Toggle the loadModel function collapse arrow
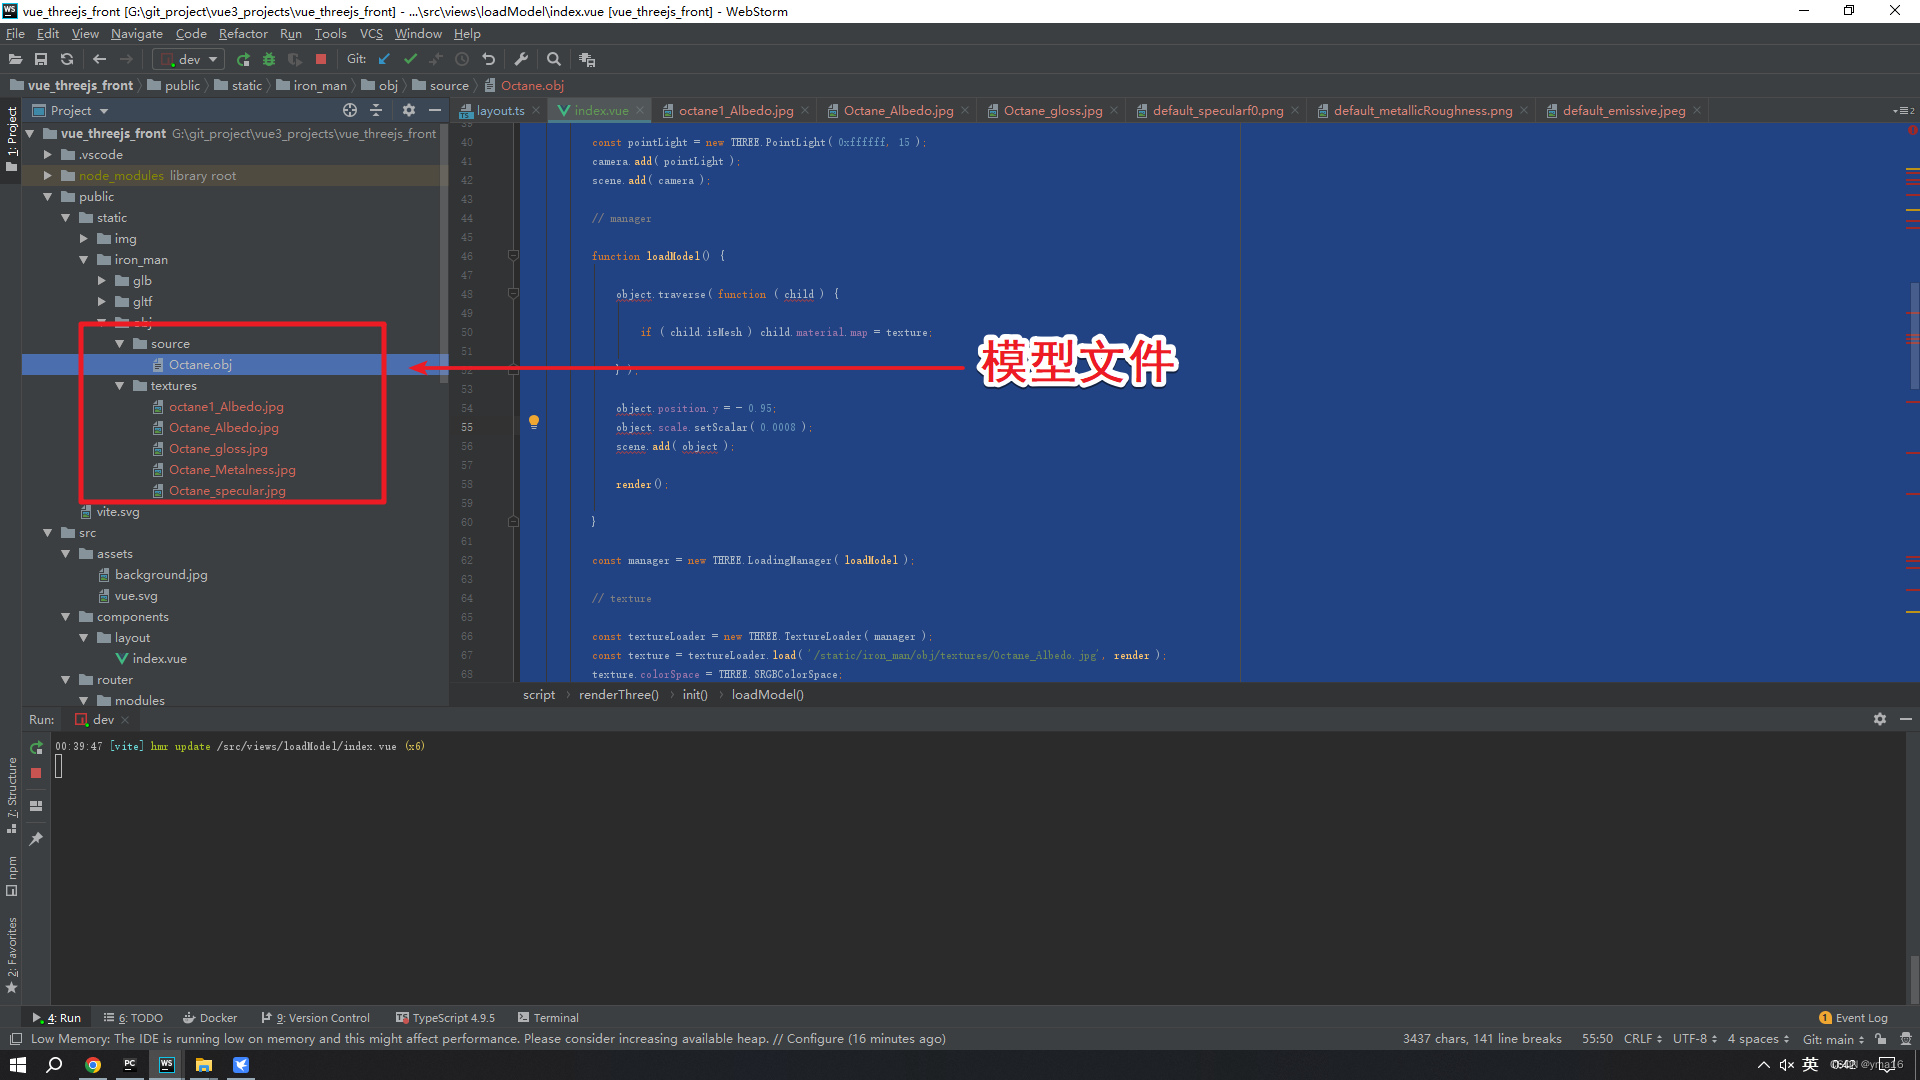This screenshot has width=1920, height=1080. 514,256
